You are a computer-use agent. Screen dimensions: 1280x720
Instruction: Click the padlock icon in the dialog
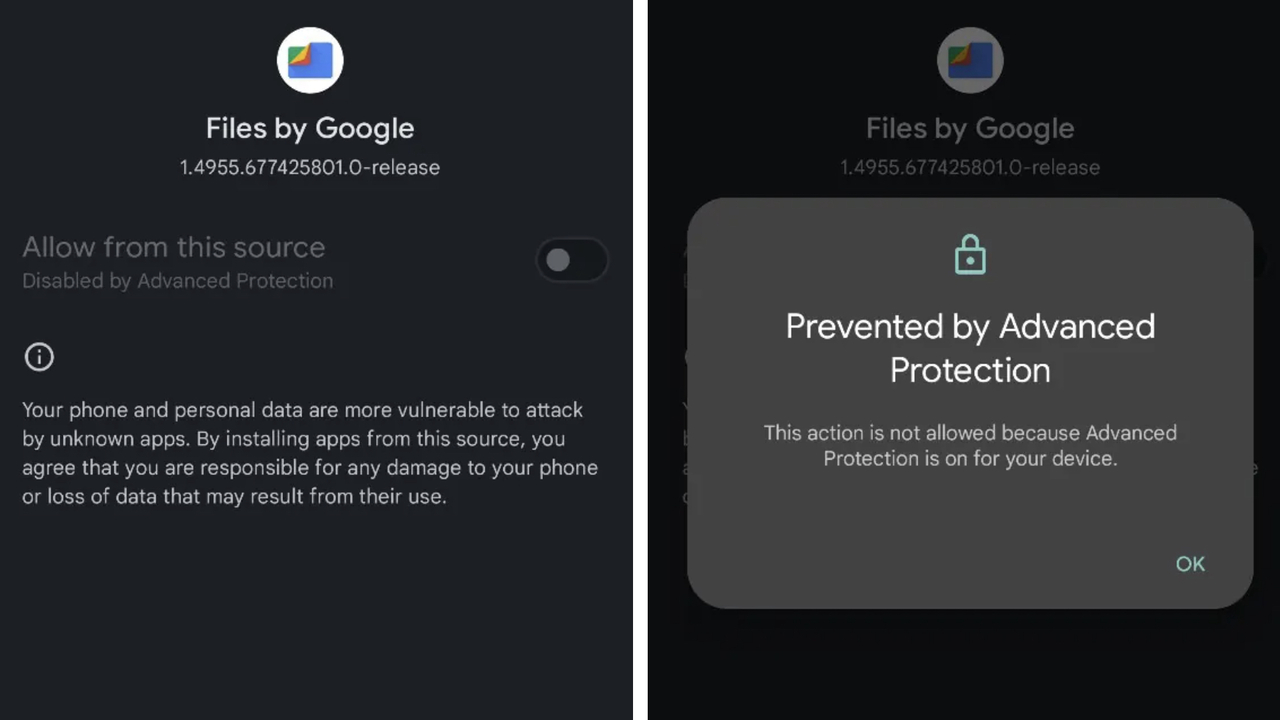coord(970,254)
